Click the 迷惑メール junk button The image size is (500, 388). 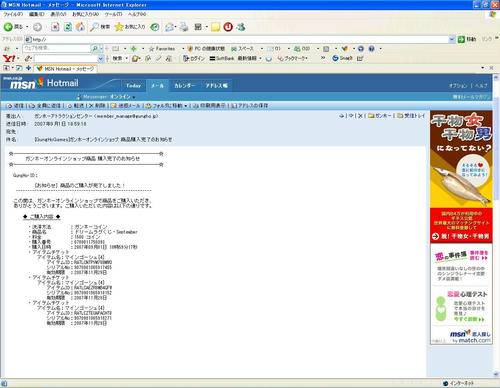126,106
